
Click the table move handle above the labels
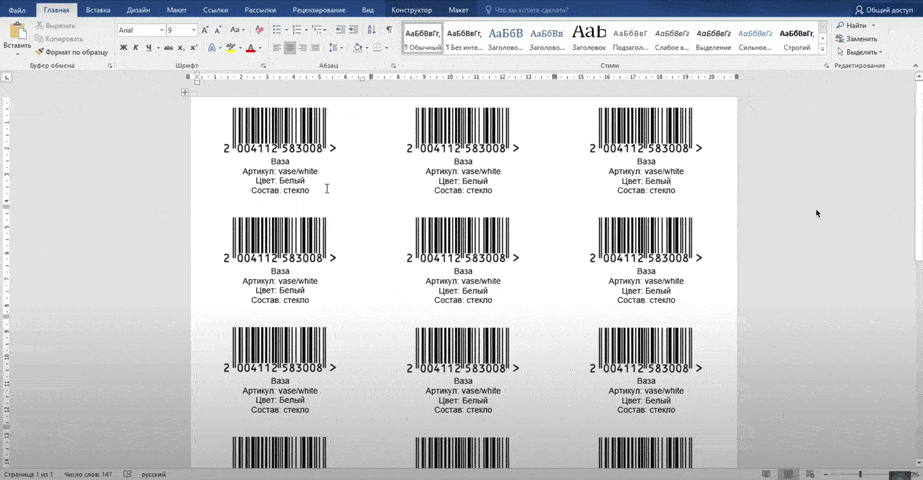point(185,93)
